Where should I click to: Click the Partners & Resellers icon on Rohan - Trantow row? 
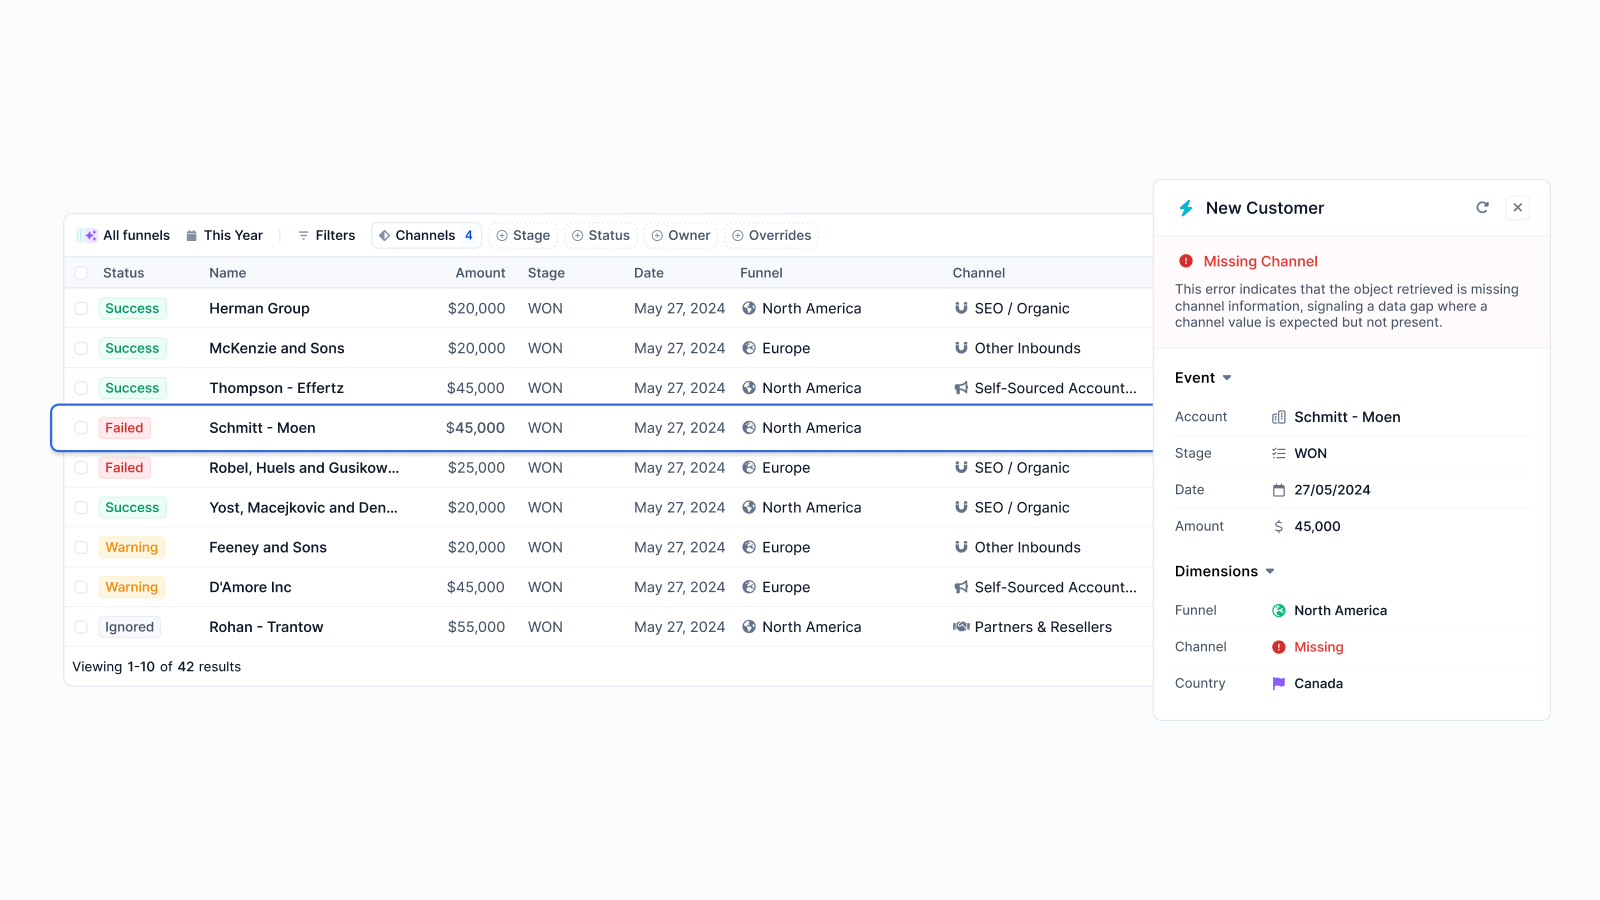click(x=960, y=627)
